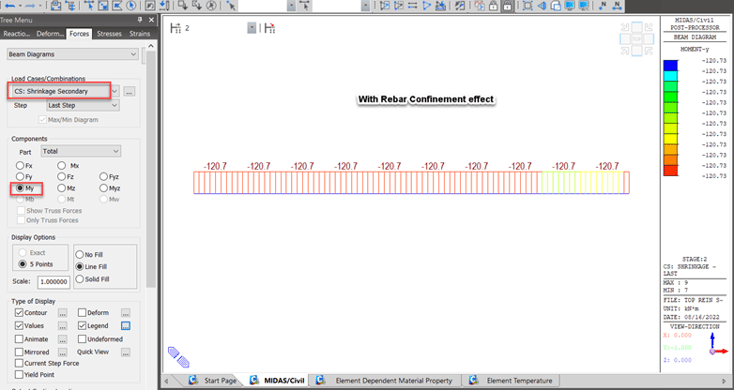The width and height of the screenshot is (734, 390).
Task: Click the crossed-out wrench toolbar icon
Action: pos(460,6)
